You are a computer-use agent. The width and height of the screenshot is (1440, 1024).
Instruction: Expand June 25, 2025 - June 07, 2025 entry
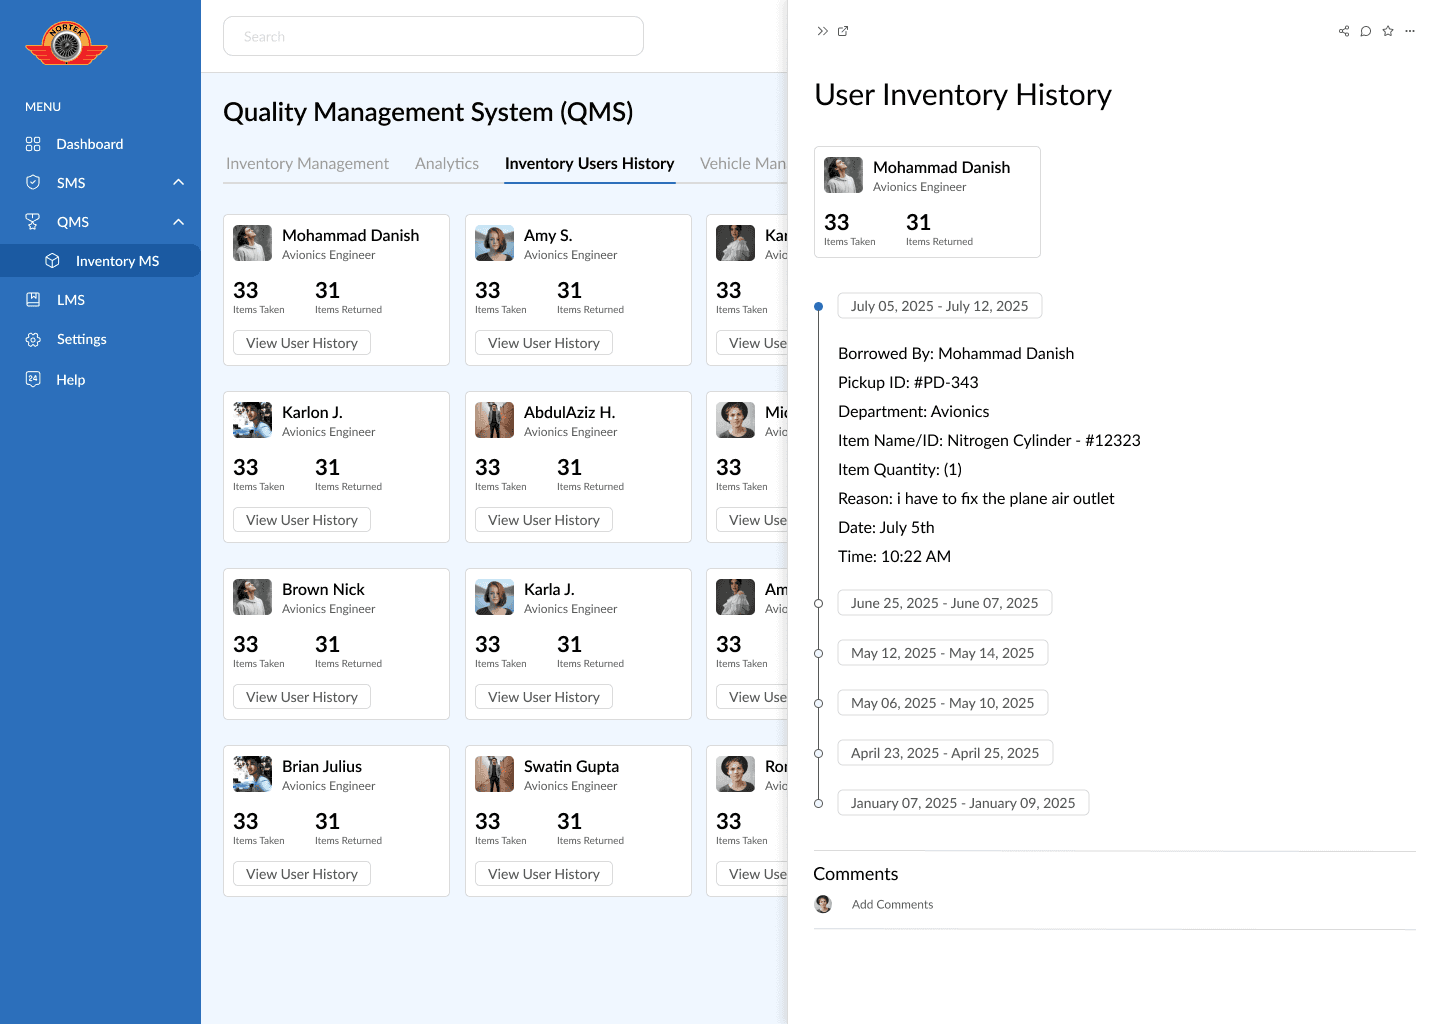944,603
